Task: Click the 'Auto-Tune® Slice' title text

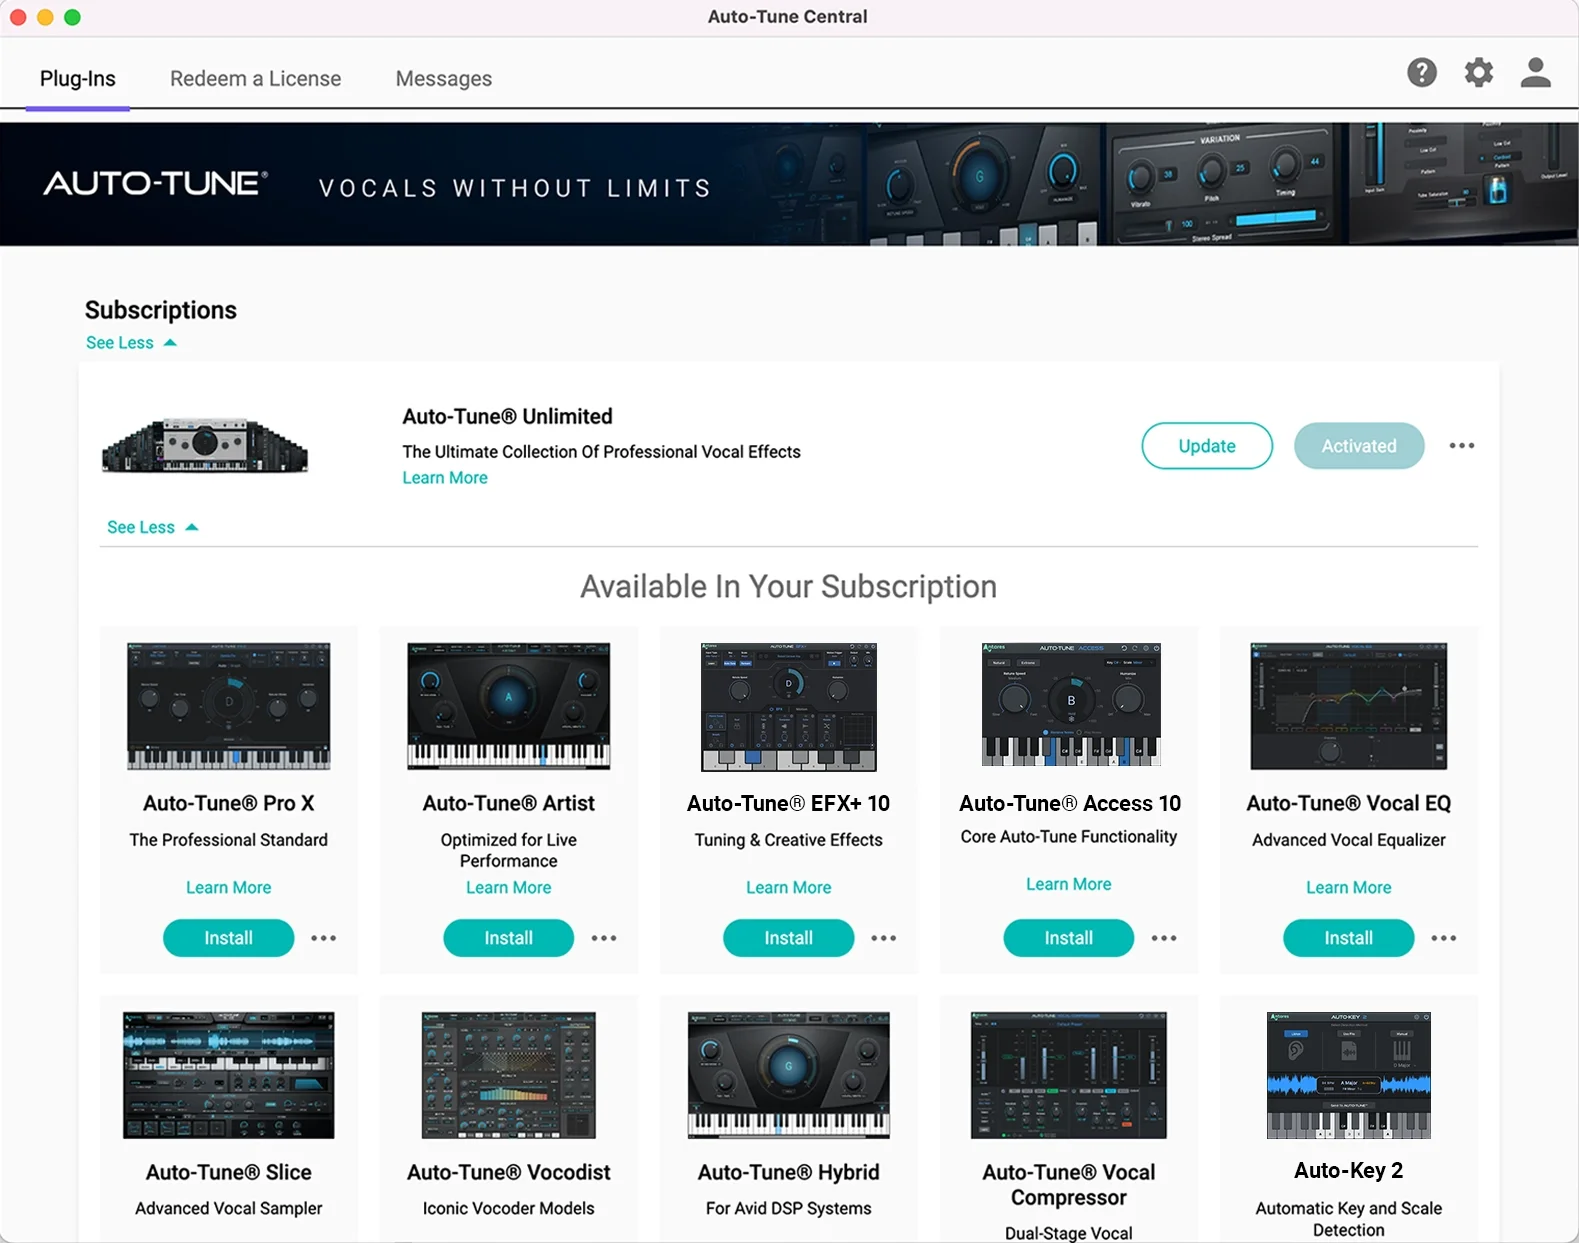Action: point(228,1172)
